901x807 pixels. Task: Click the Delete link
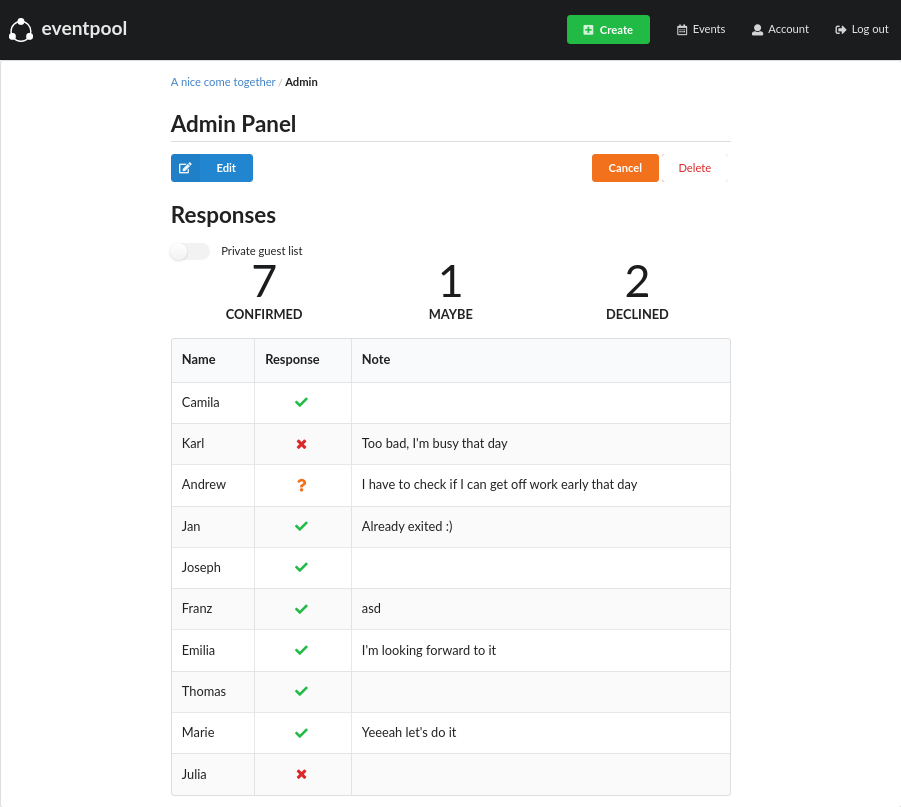click(694, 167)
